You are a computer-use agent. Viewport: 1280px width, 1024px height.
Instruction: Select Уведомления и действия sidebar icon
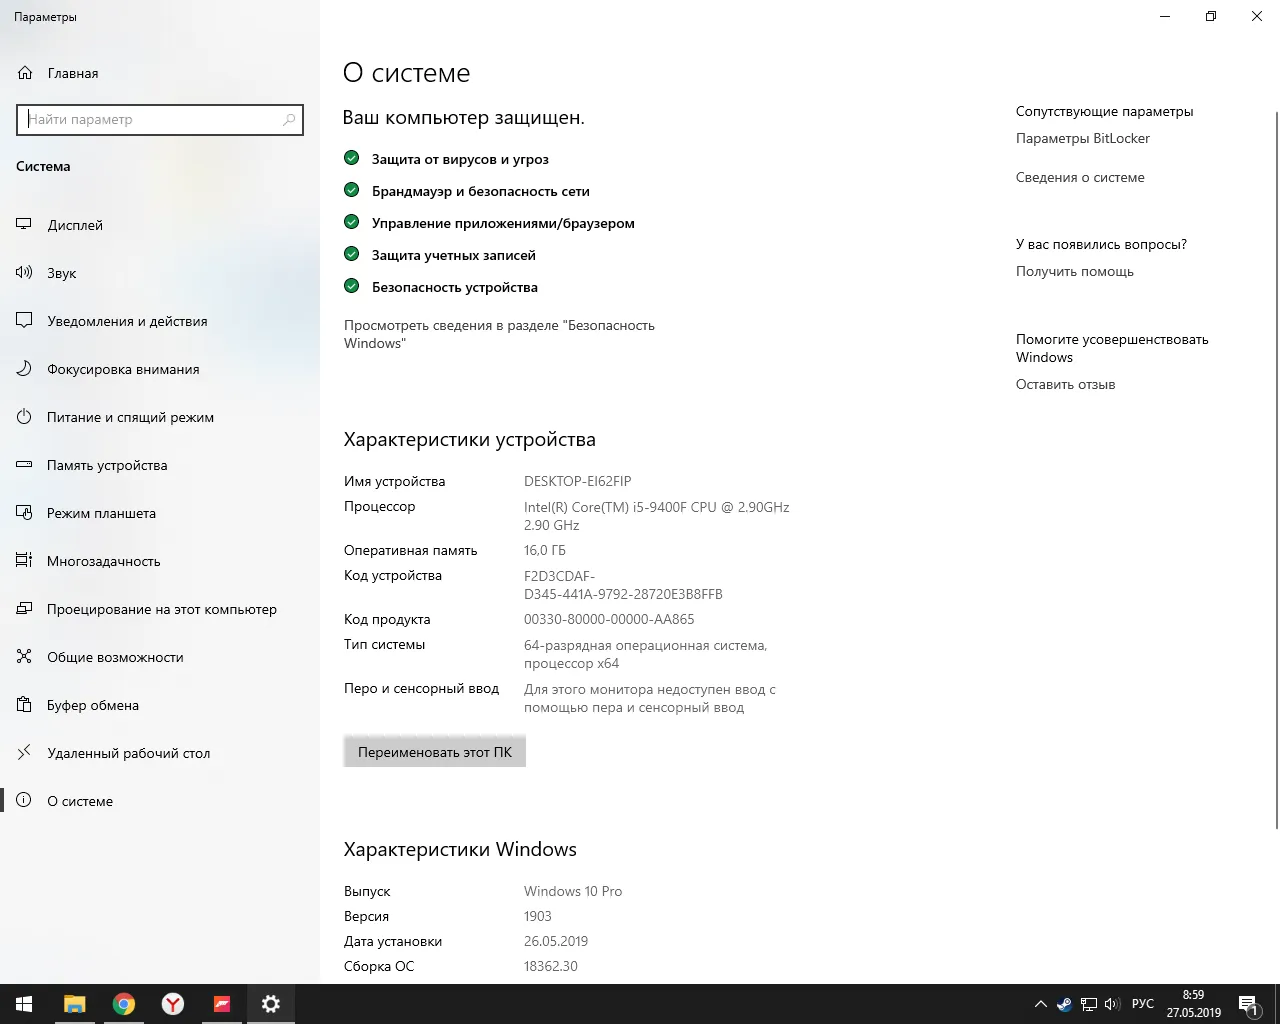click(x=25, y=321)
